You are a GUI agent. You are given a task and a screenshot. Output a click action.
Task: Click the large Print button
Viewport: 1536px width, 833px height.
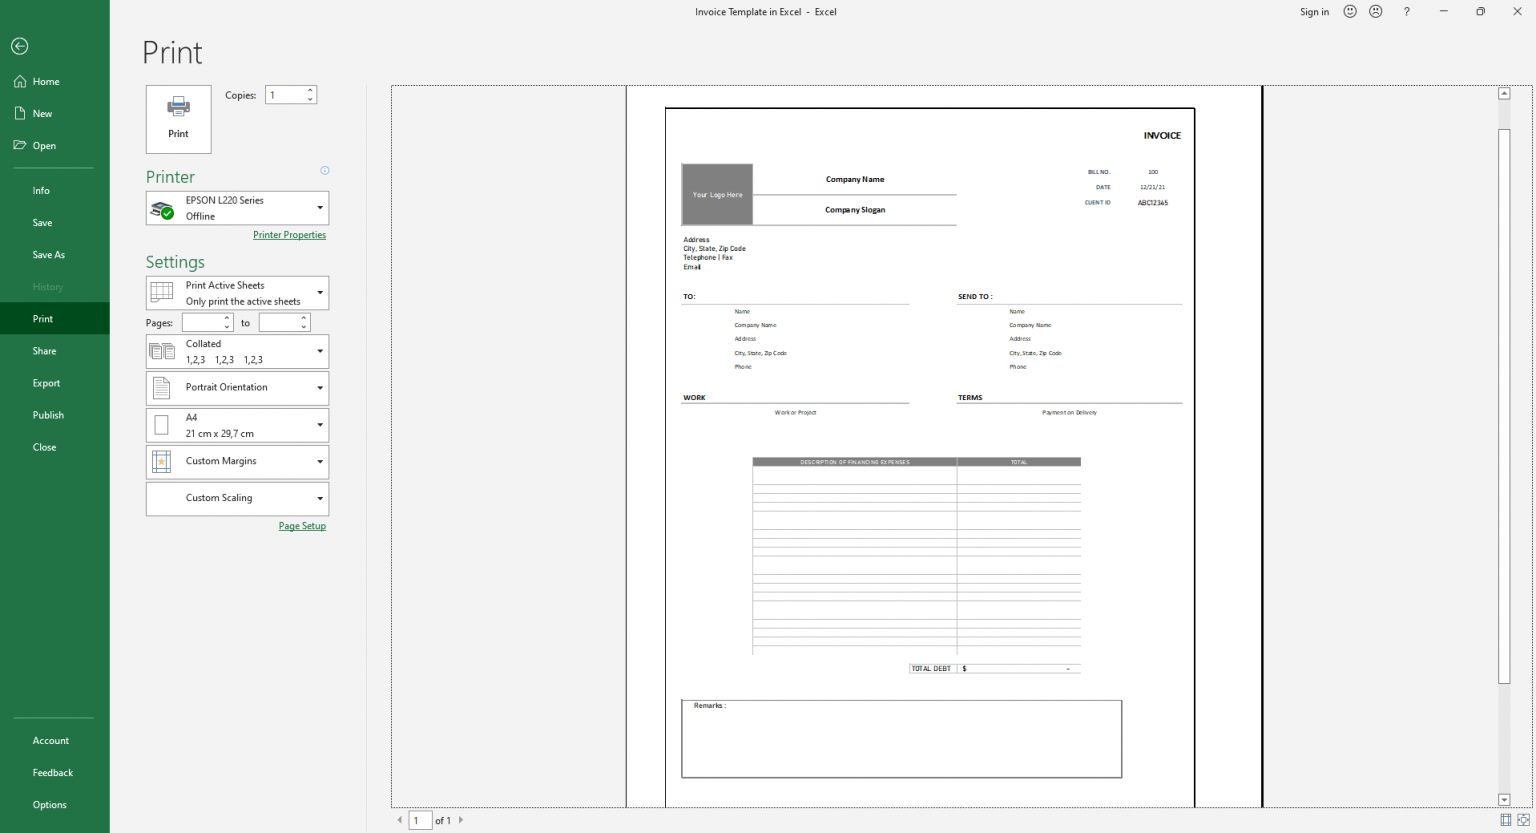point(178,119)
